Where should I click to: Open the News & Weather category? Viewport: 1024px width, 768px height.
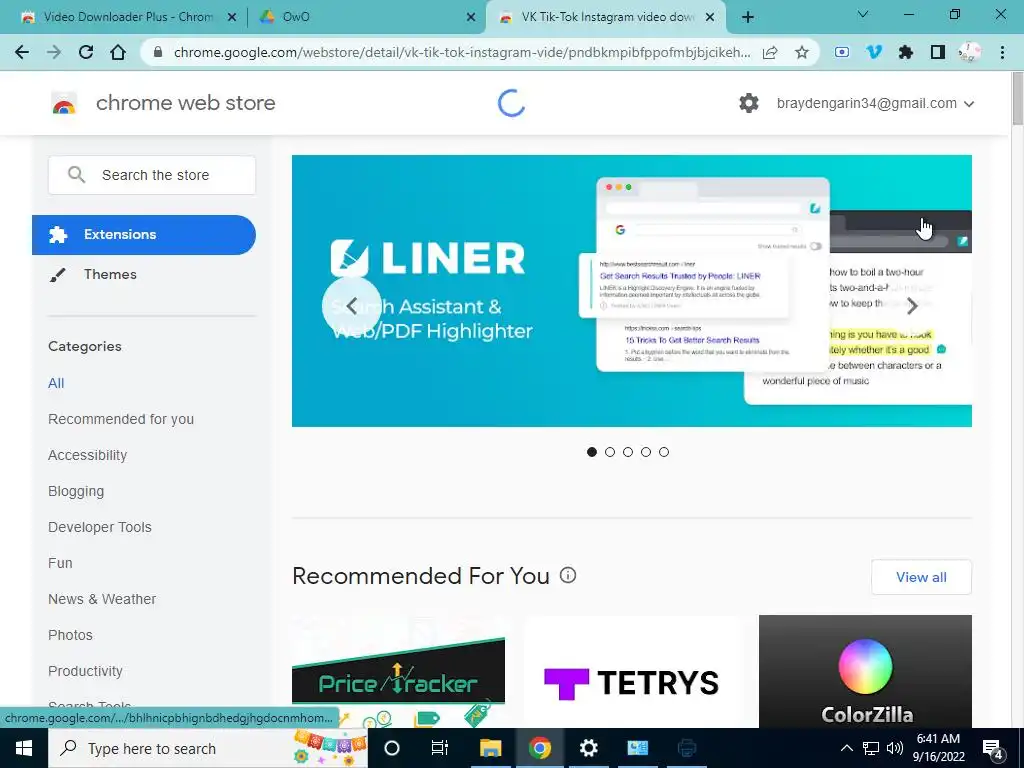click(x=102, y=599)
